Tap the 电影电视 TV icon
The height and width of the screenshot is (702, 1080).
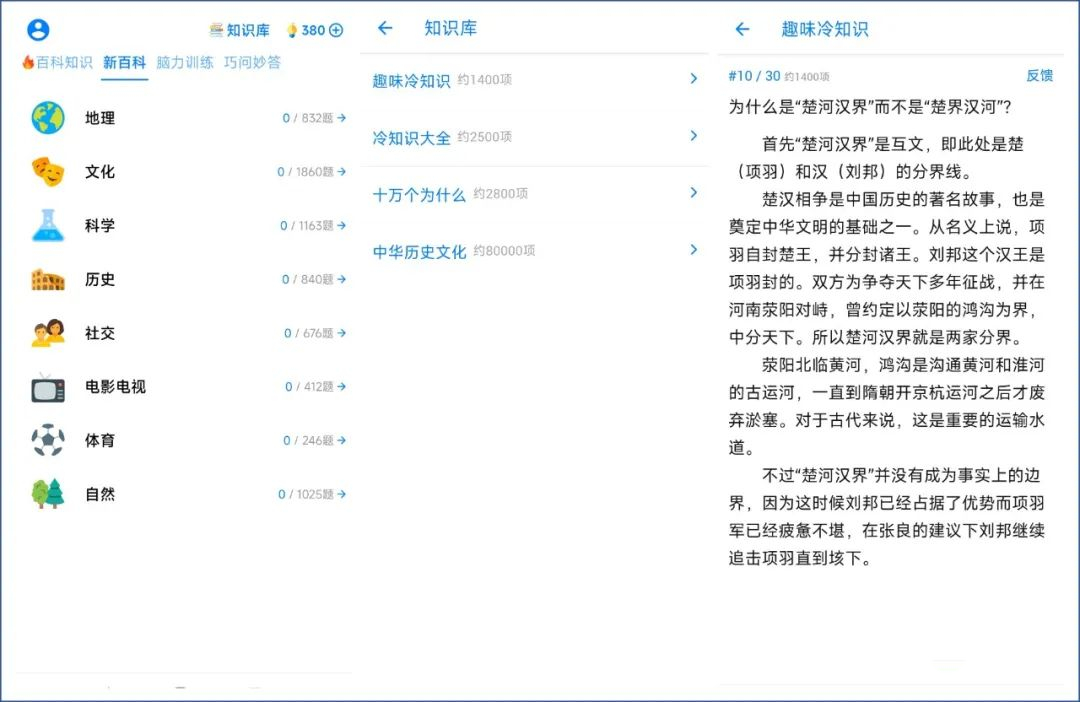click(x=42, y=387)
